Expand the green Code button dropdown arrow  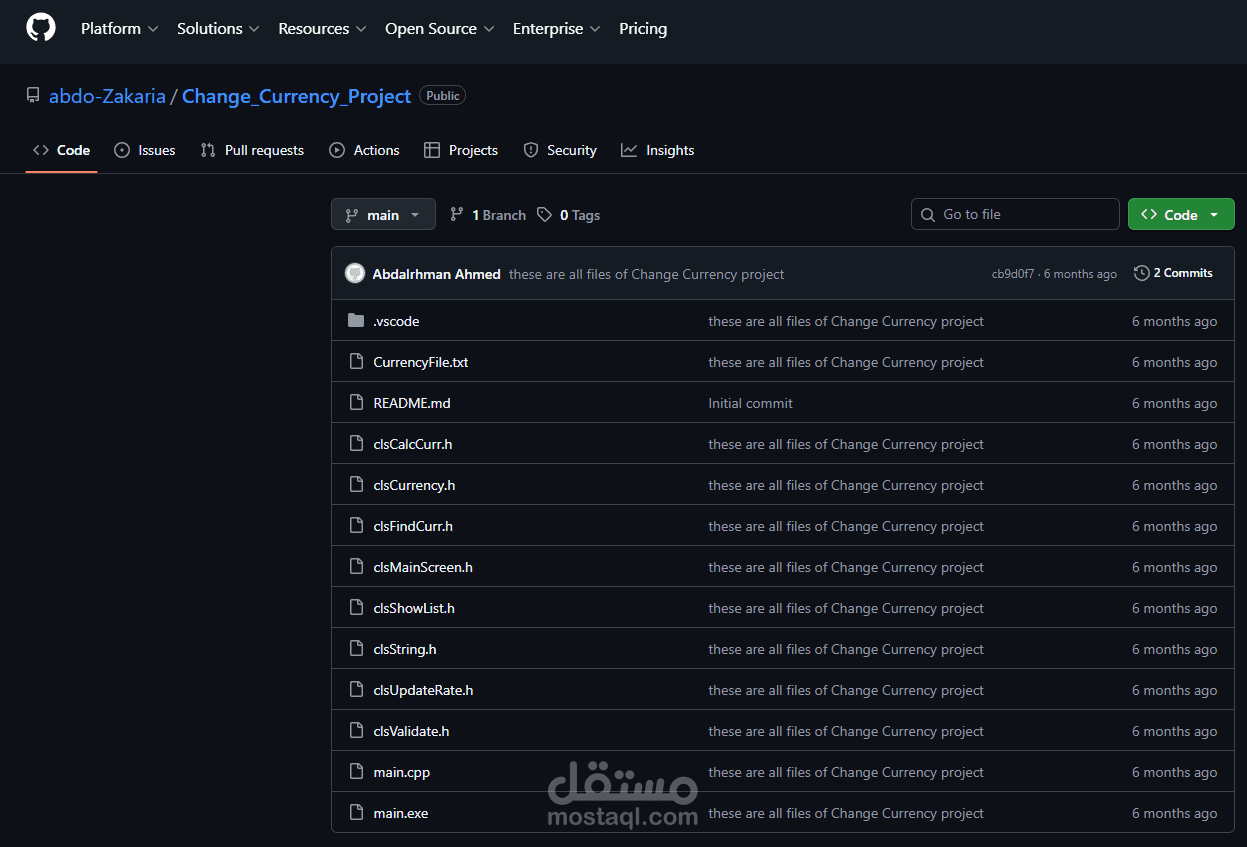(1213, 213)
